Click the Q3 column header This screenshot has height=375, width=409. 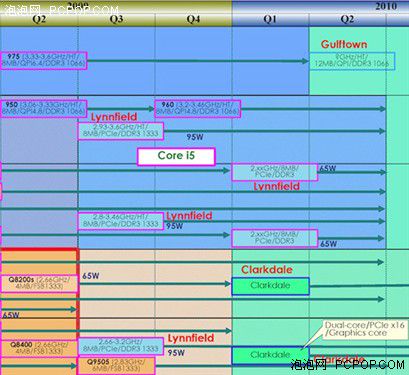click(x=116, y=19)
